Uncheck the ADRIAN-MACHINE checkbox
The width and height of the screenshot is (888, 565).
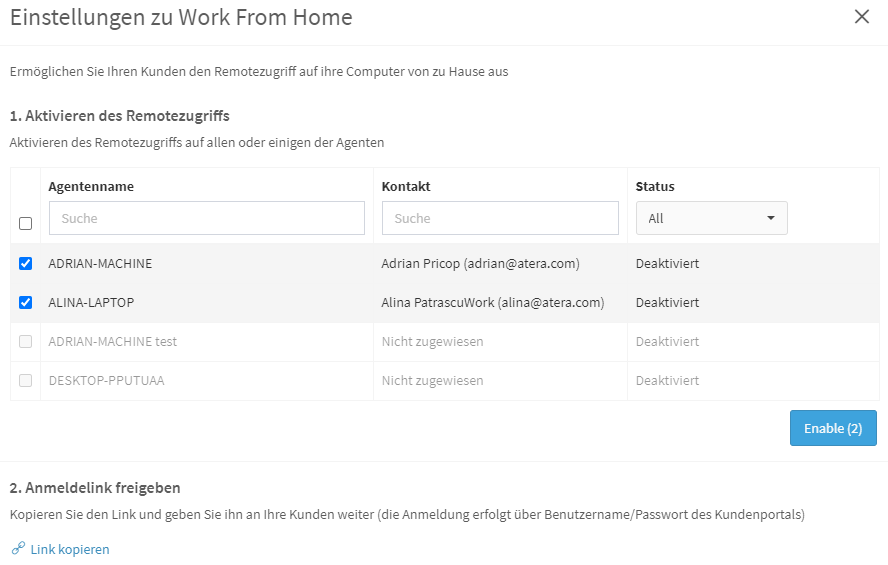click(x=25, y=264)
